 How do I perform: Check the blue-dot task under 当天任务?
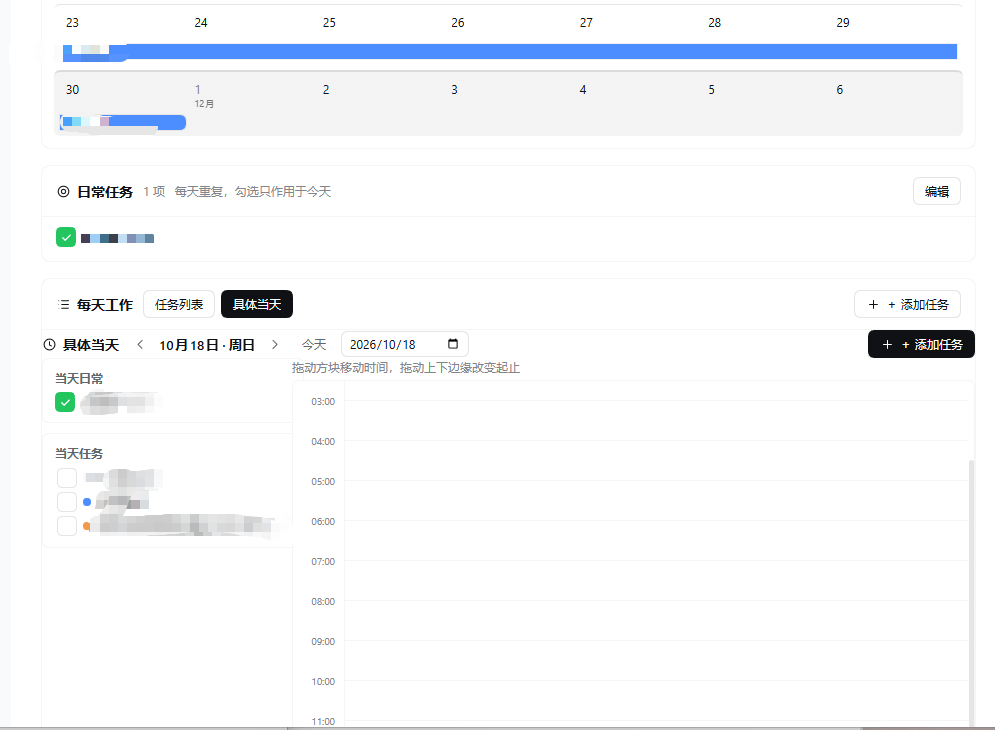click(67, 501)
